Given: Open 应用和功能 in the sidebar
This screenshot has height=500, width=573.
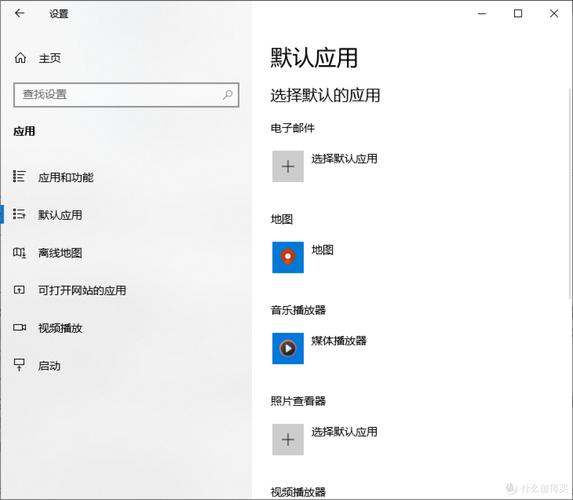Looking at the screenshot, I should click(x=66, y=178).
